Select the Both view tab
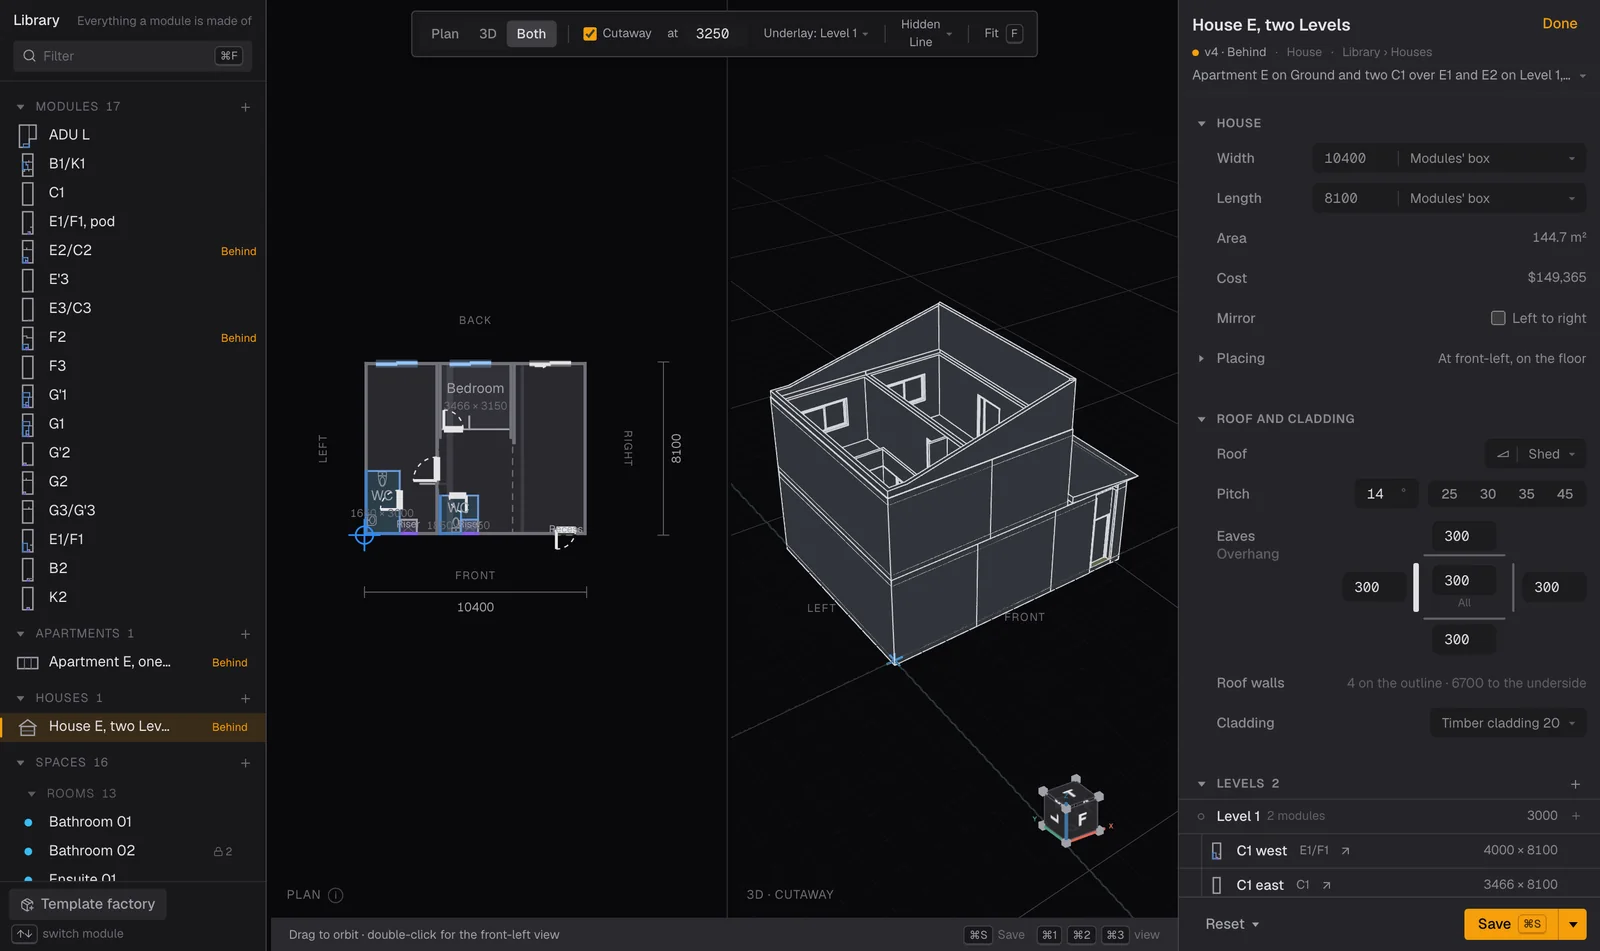The height and width of the screenshot is (951, 1600). [531, 34]
